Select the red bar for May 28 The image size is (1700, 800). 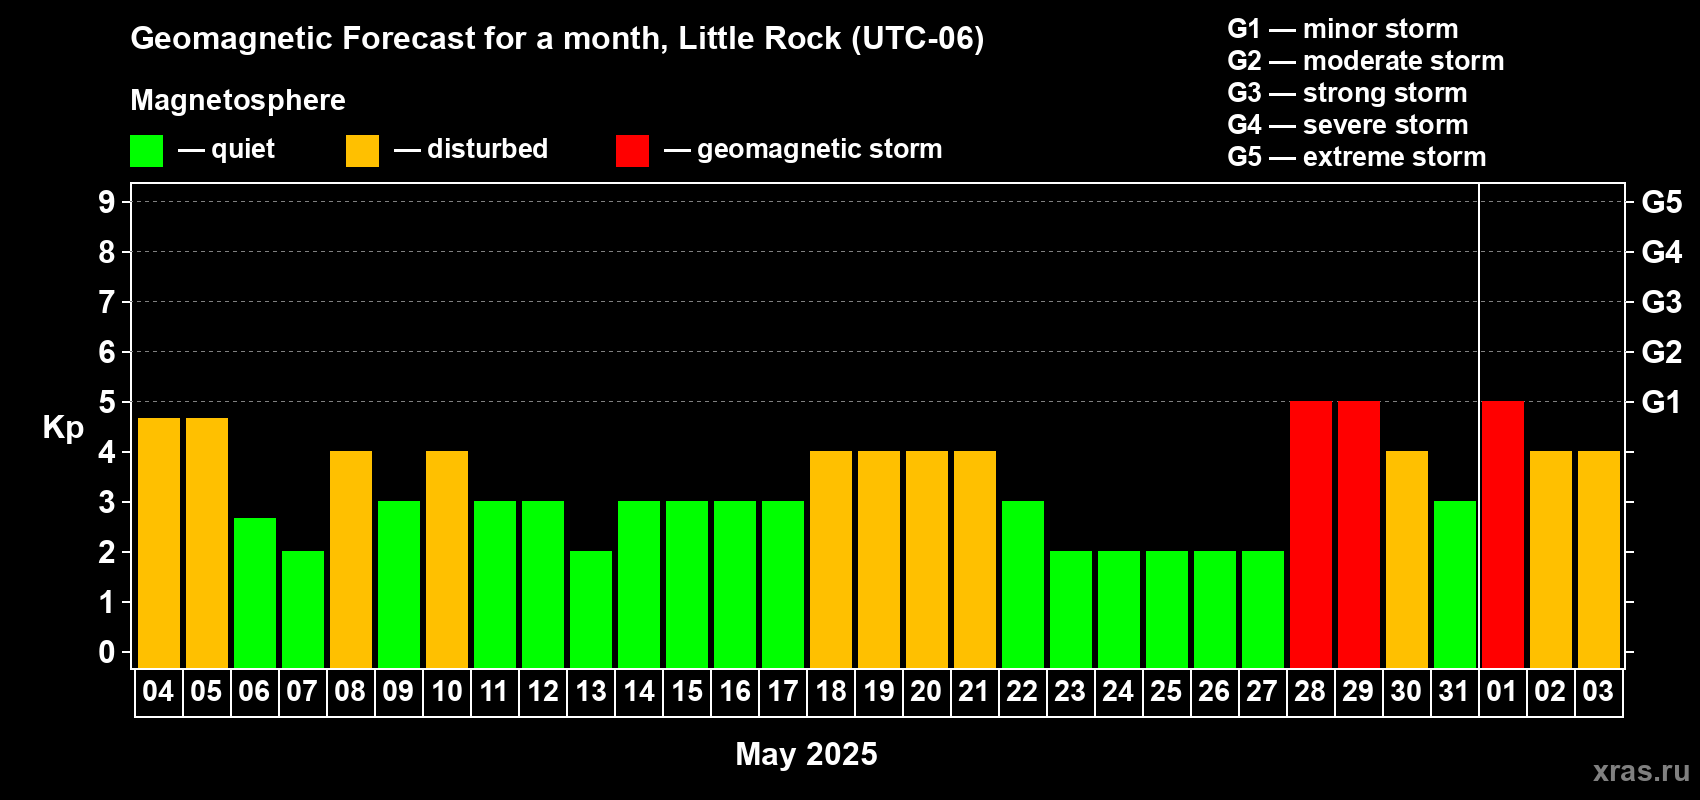1311,535
